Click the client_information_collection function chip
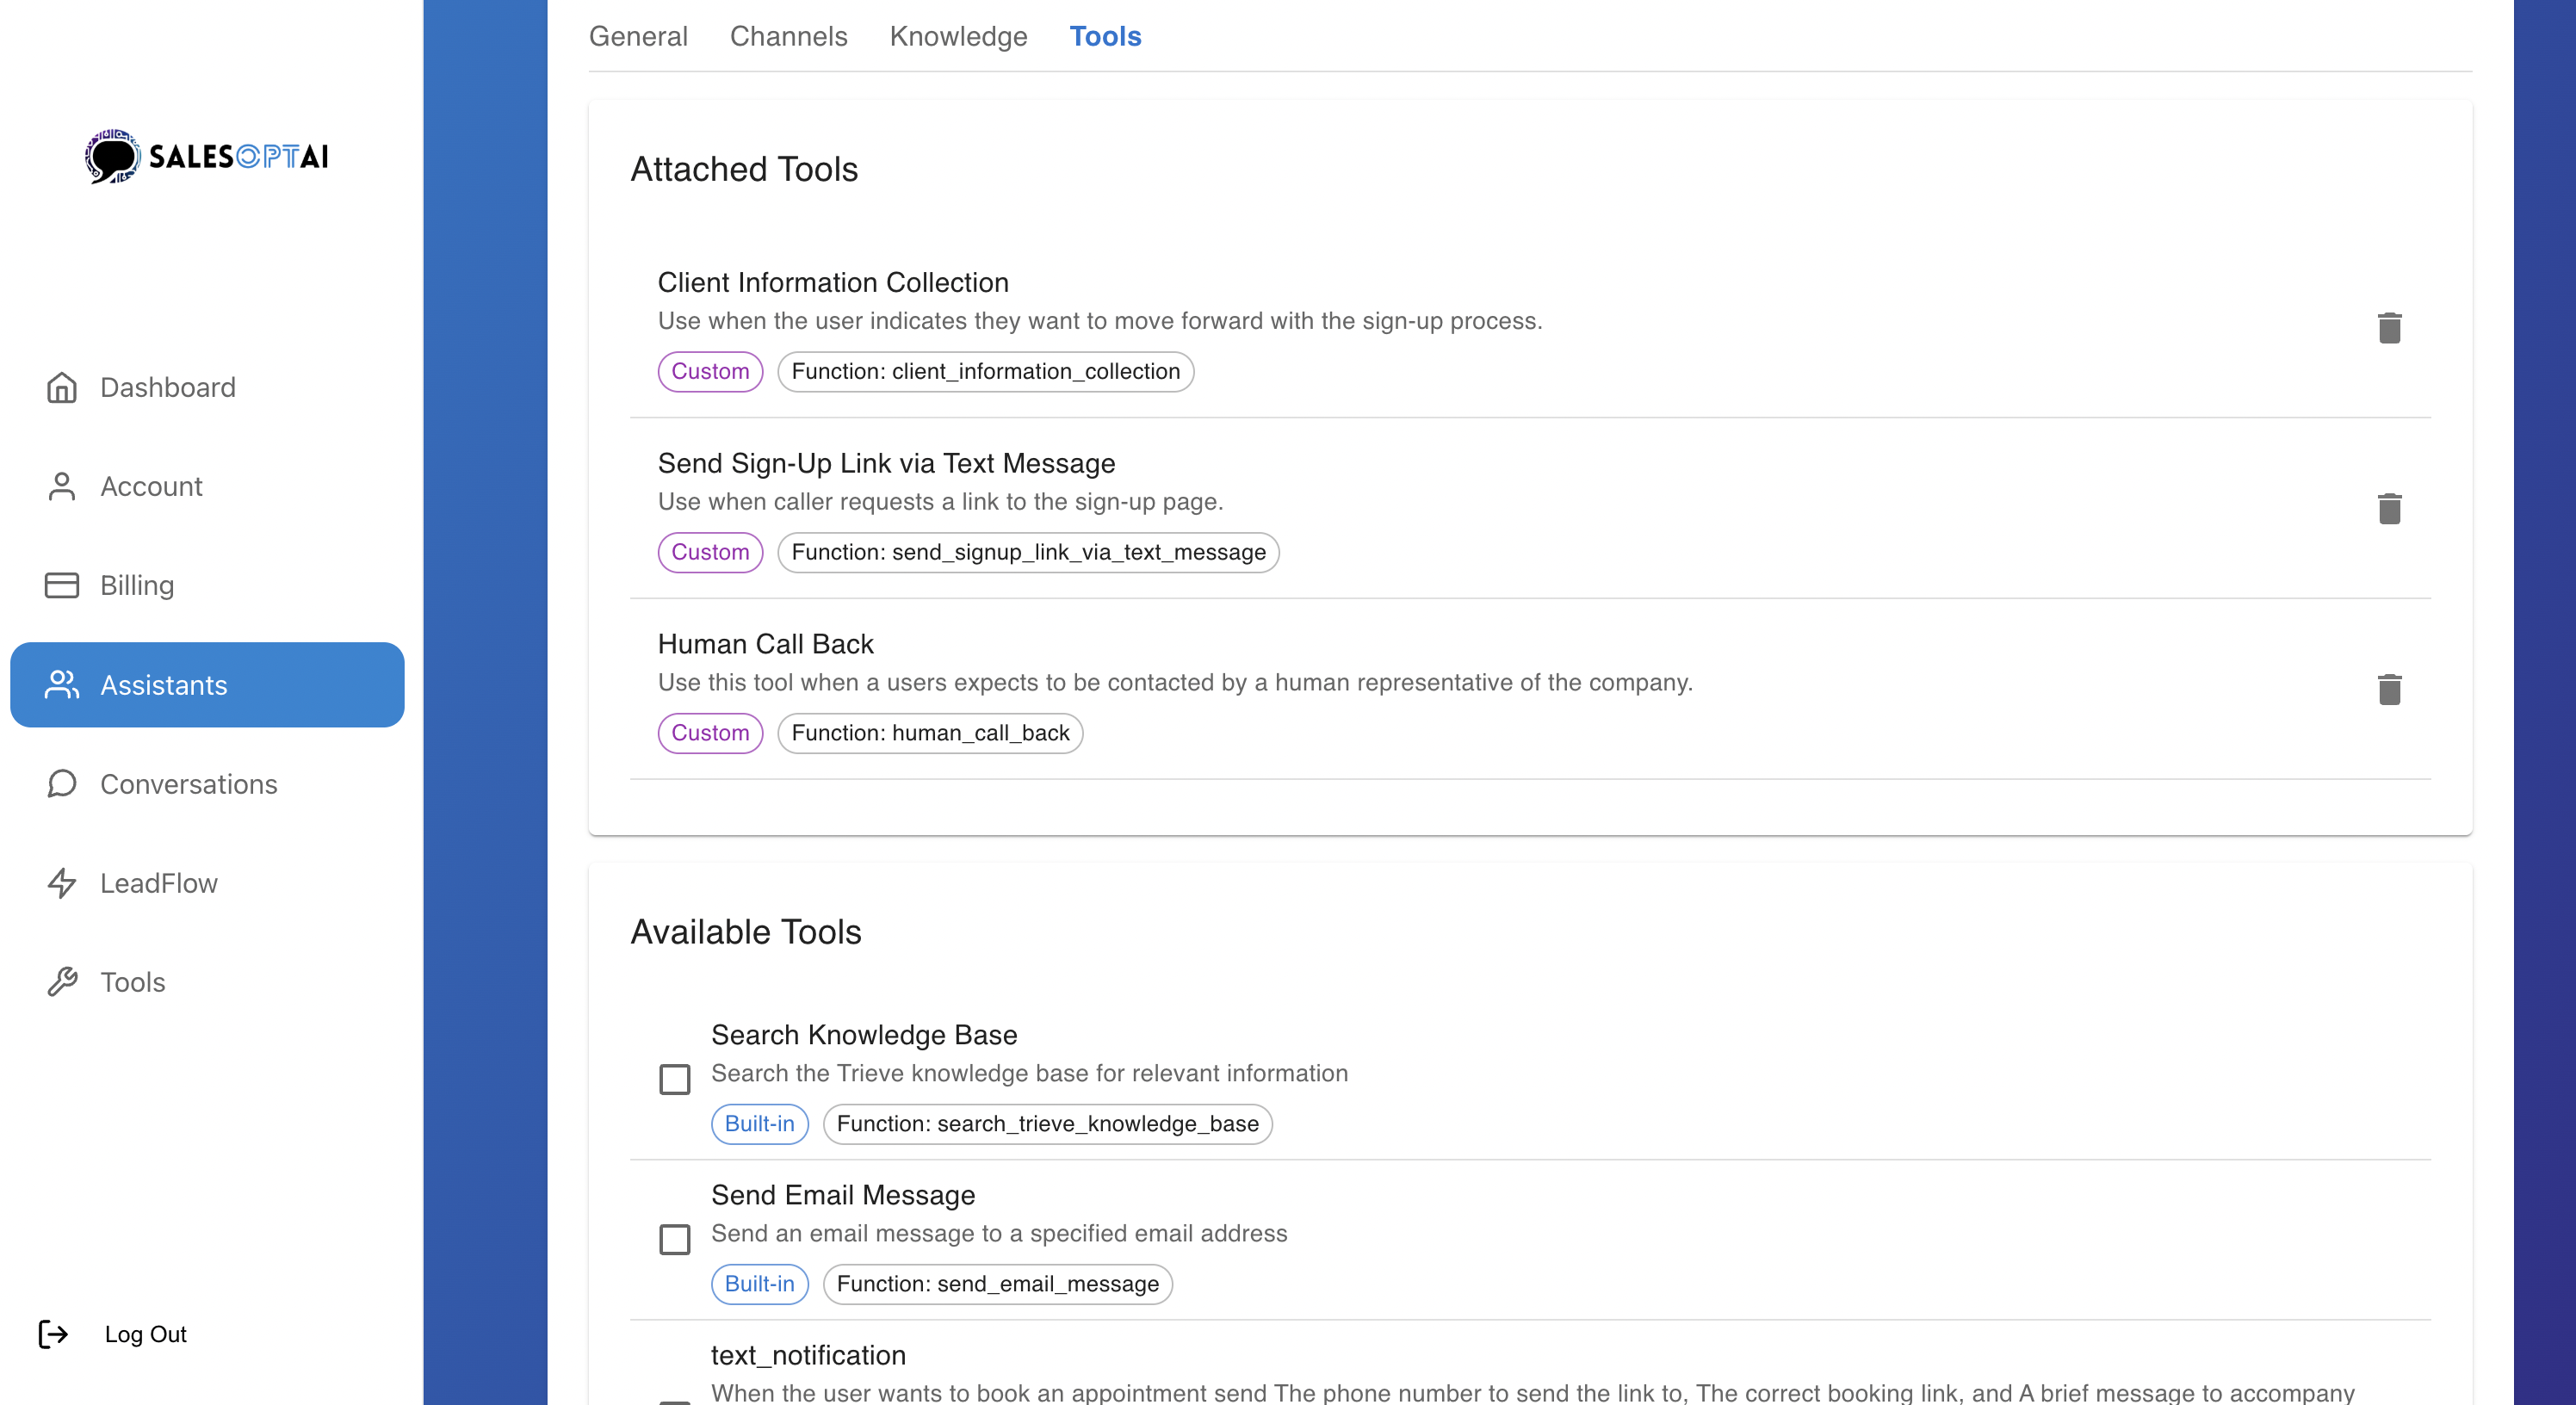Viewport: 2576px width, 1405px height. click(985, 371)
